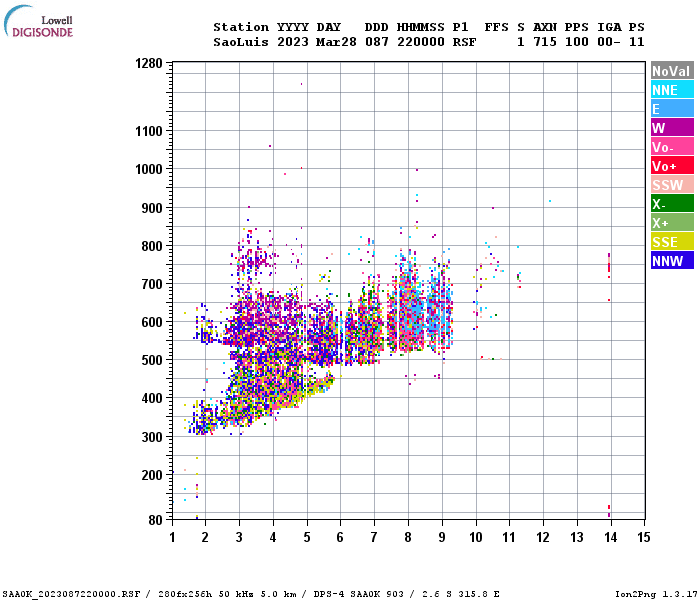Select the X- dark green legend swatch
700x600 pixels.
tap(672, 203)
